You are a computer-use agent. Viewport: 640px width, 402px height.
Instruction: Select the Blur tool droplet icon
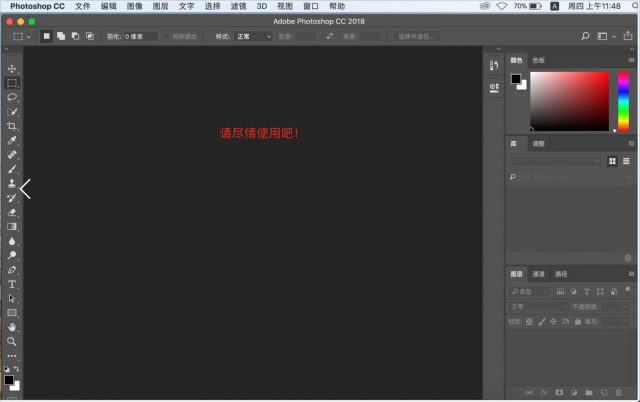tap(12, 241)
